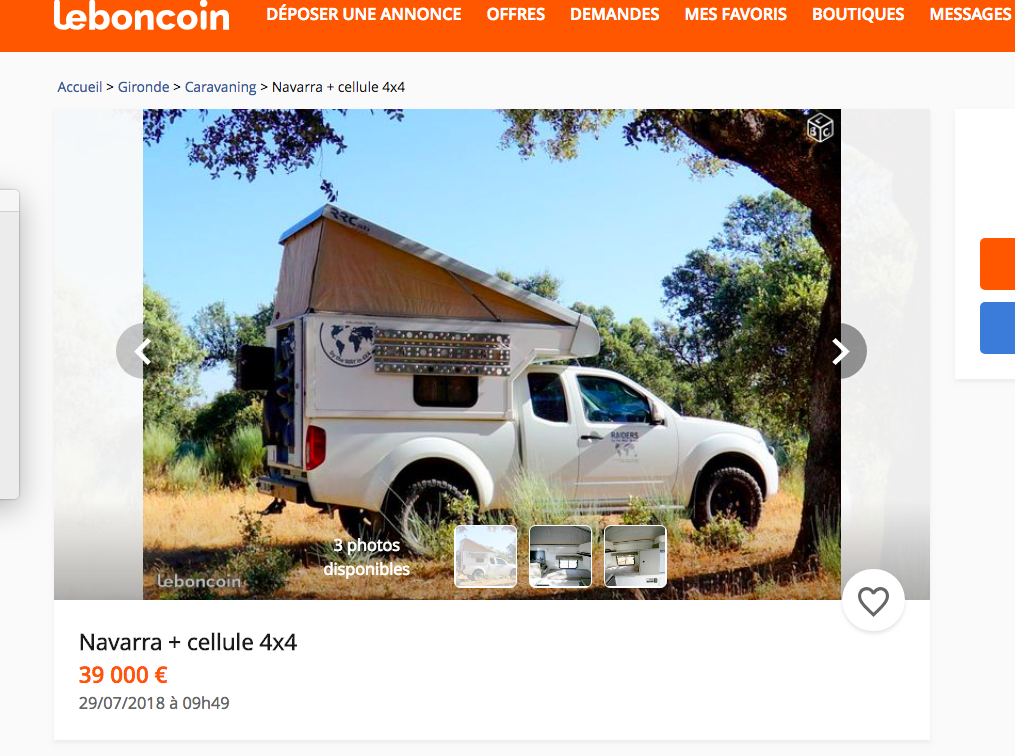
Task: Add listing to favorites with heart icon
Action: click(x=873, y=601)
